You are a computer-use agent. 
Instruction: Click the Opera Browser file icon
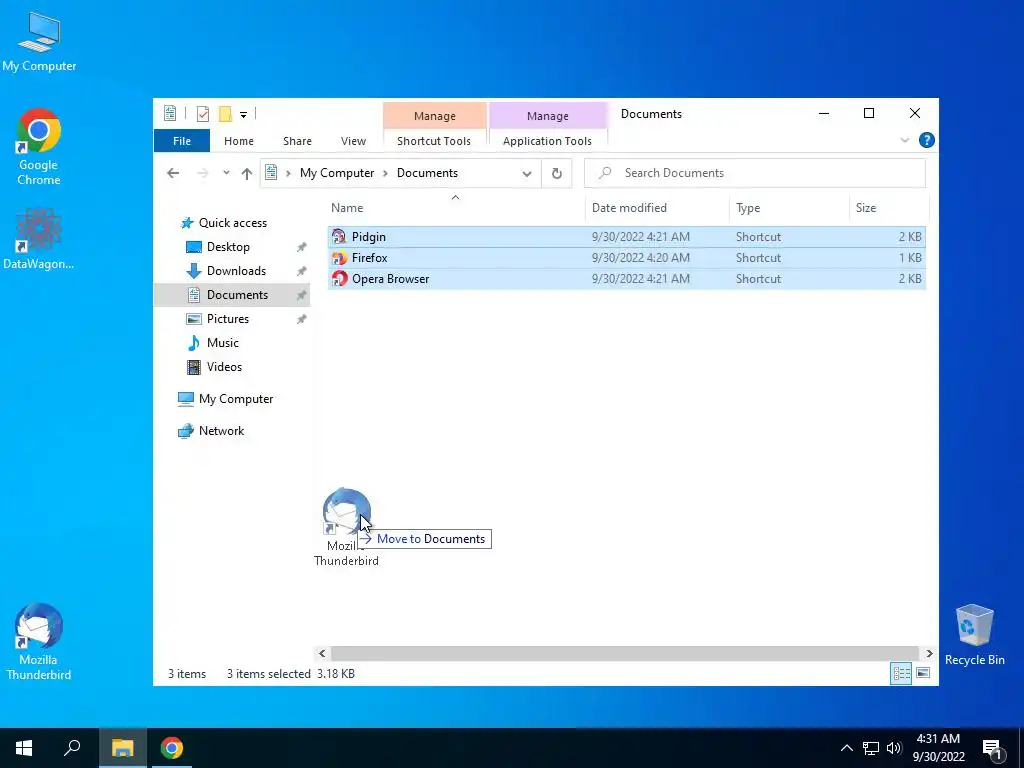pyautogui.click(x=339, y=279)
